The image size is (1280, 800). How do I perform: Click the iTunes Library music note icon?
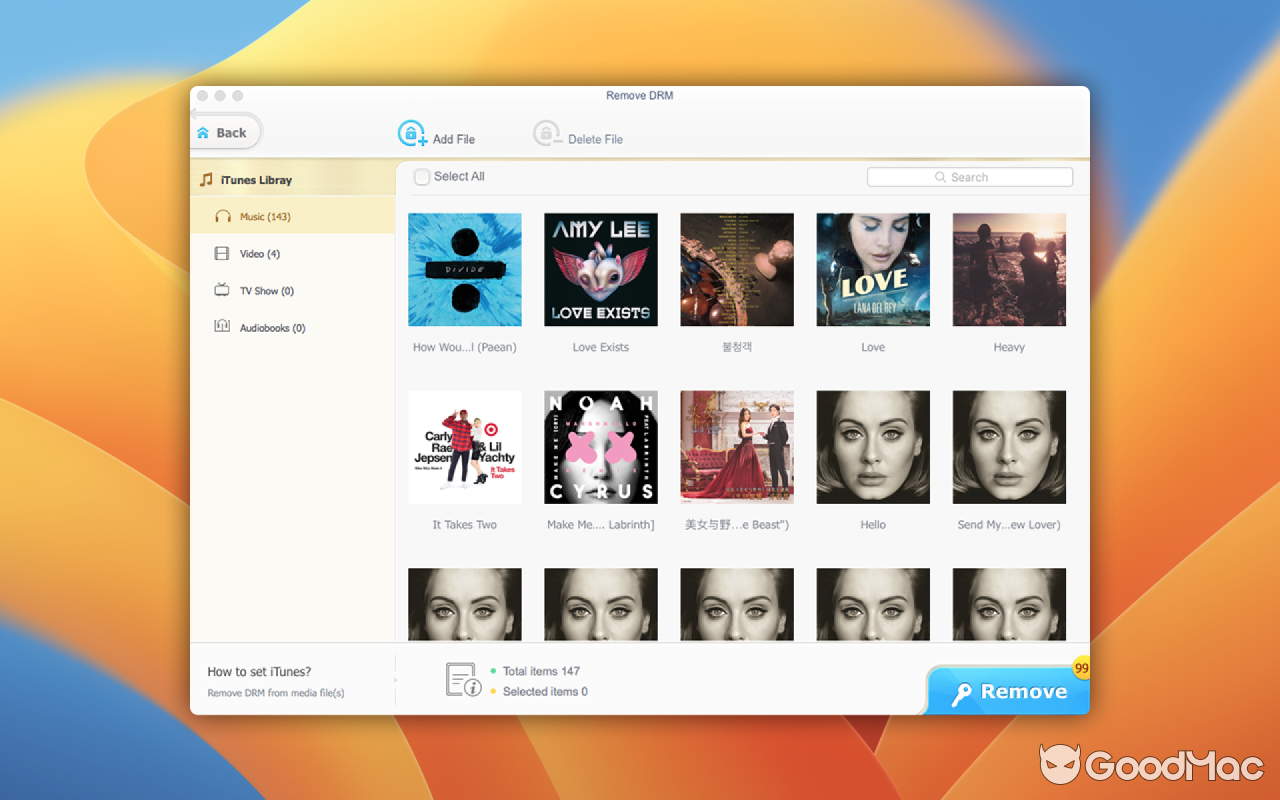tap(207, 179)
